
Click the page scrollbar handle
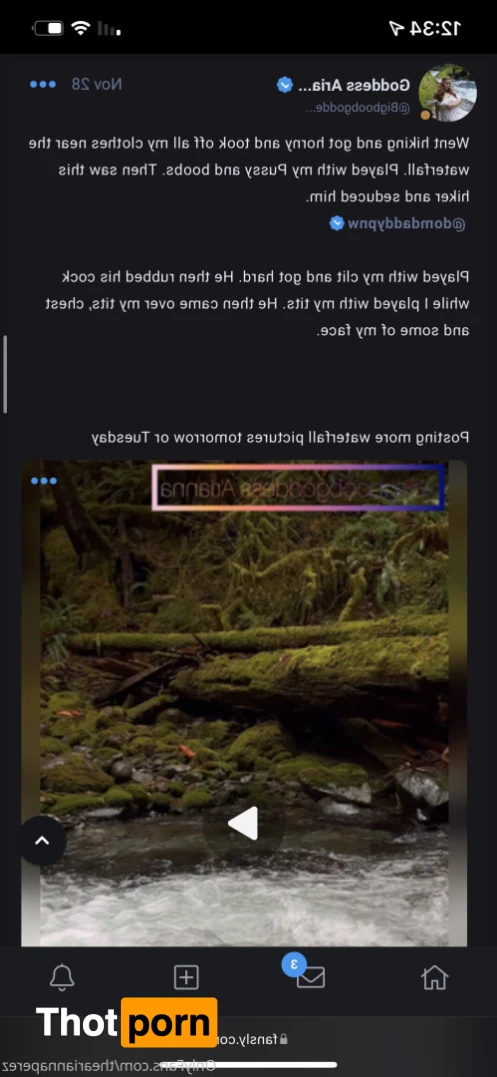(x=5, y=374)
